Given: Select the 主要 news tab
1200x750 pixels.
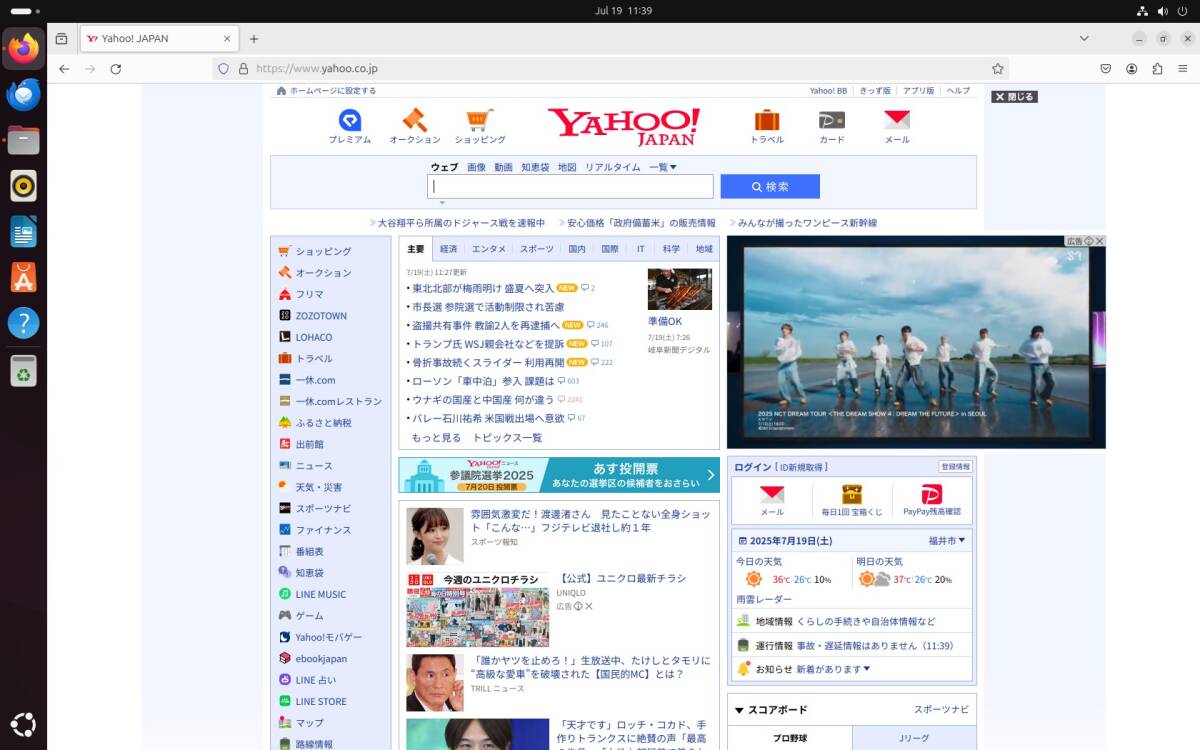Looking at the screenshot, I should pyautogui.click(x=415, y=249).
